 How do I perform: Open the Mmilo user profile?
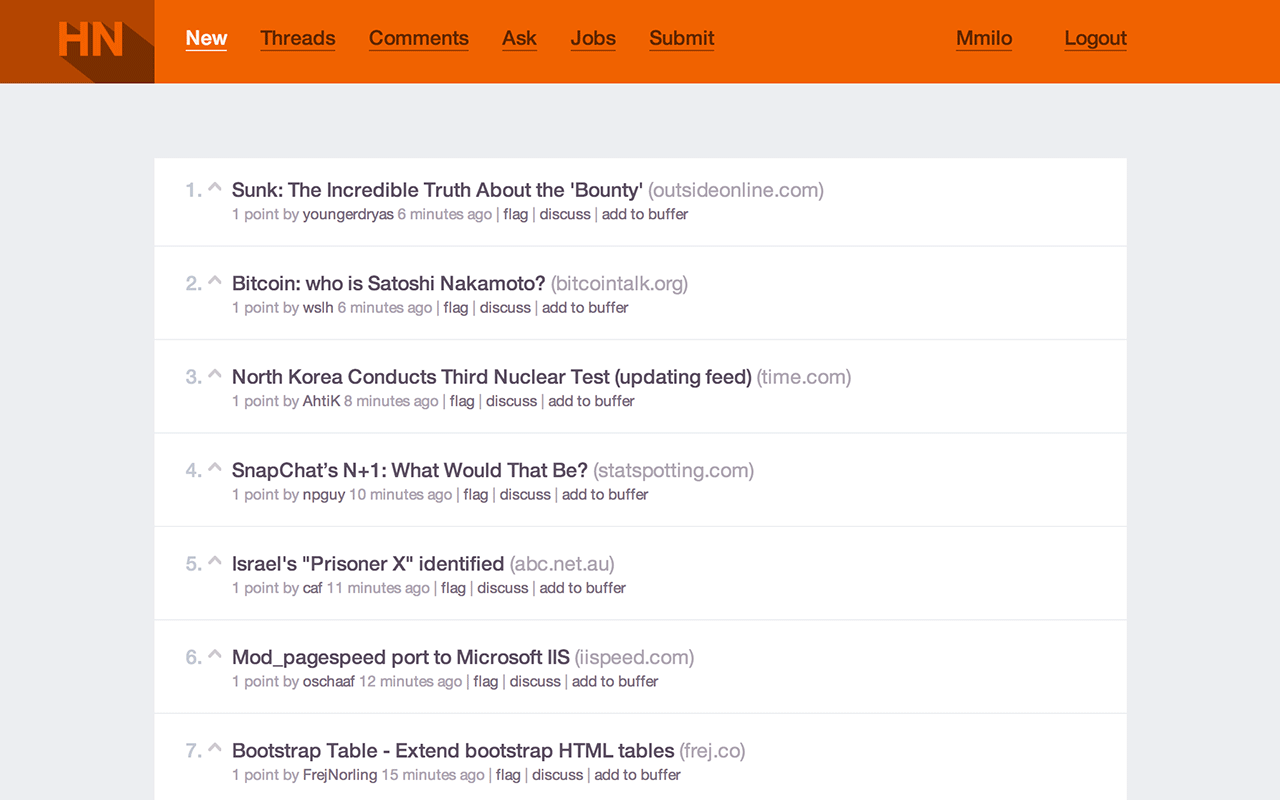pyautogui.click(x=984, y=38)
